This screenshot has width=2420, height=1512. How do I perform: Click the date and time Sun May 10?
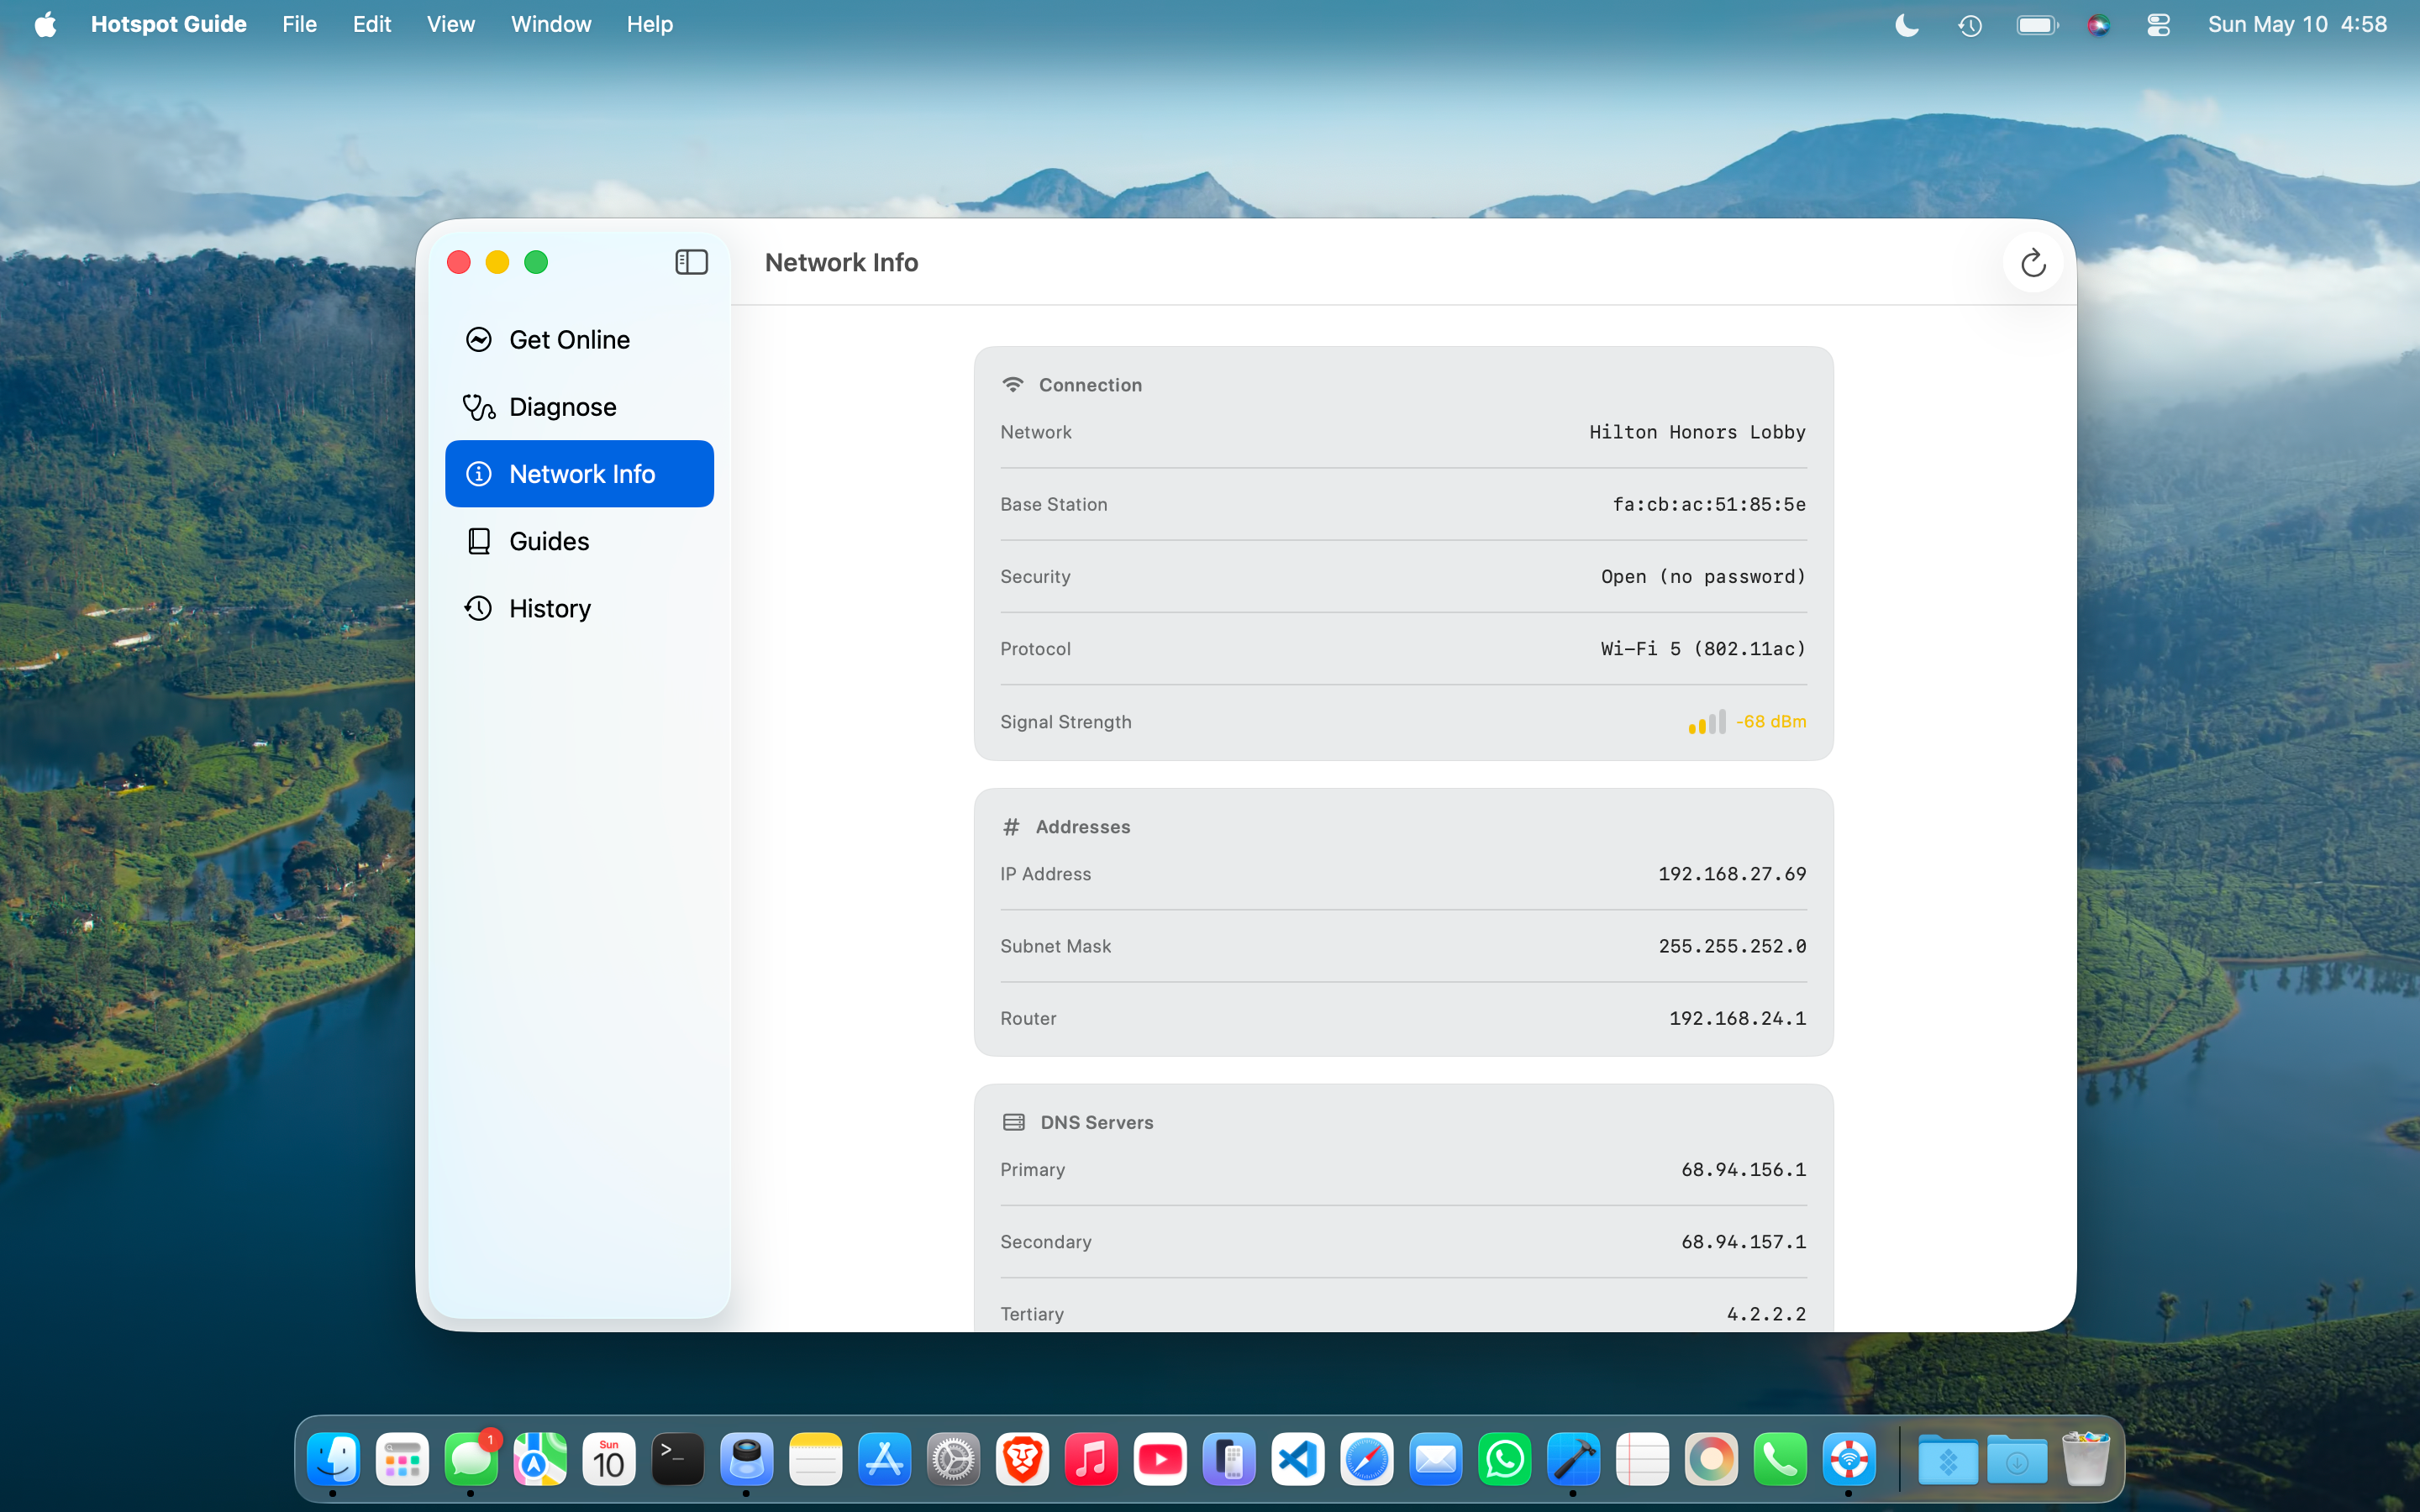tap(2297, 24)
